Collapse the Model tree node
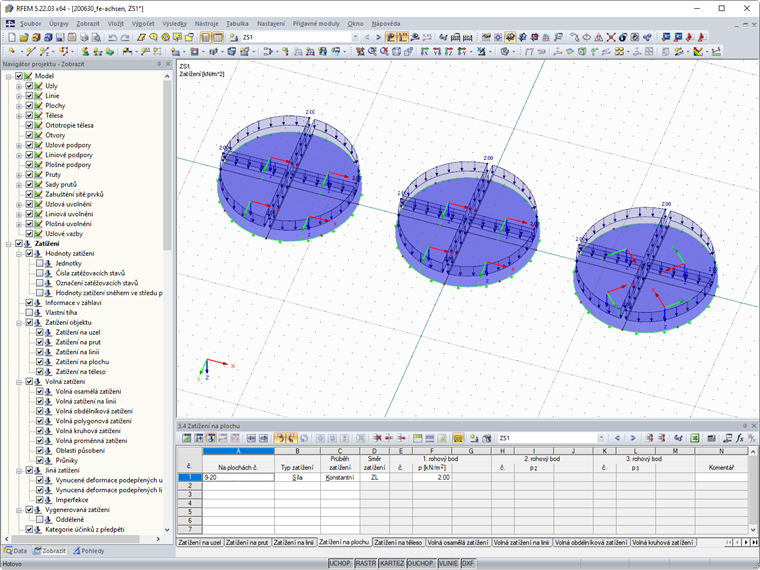 (x=9, y=76)
